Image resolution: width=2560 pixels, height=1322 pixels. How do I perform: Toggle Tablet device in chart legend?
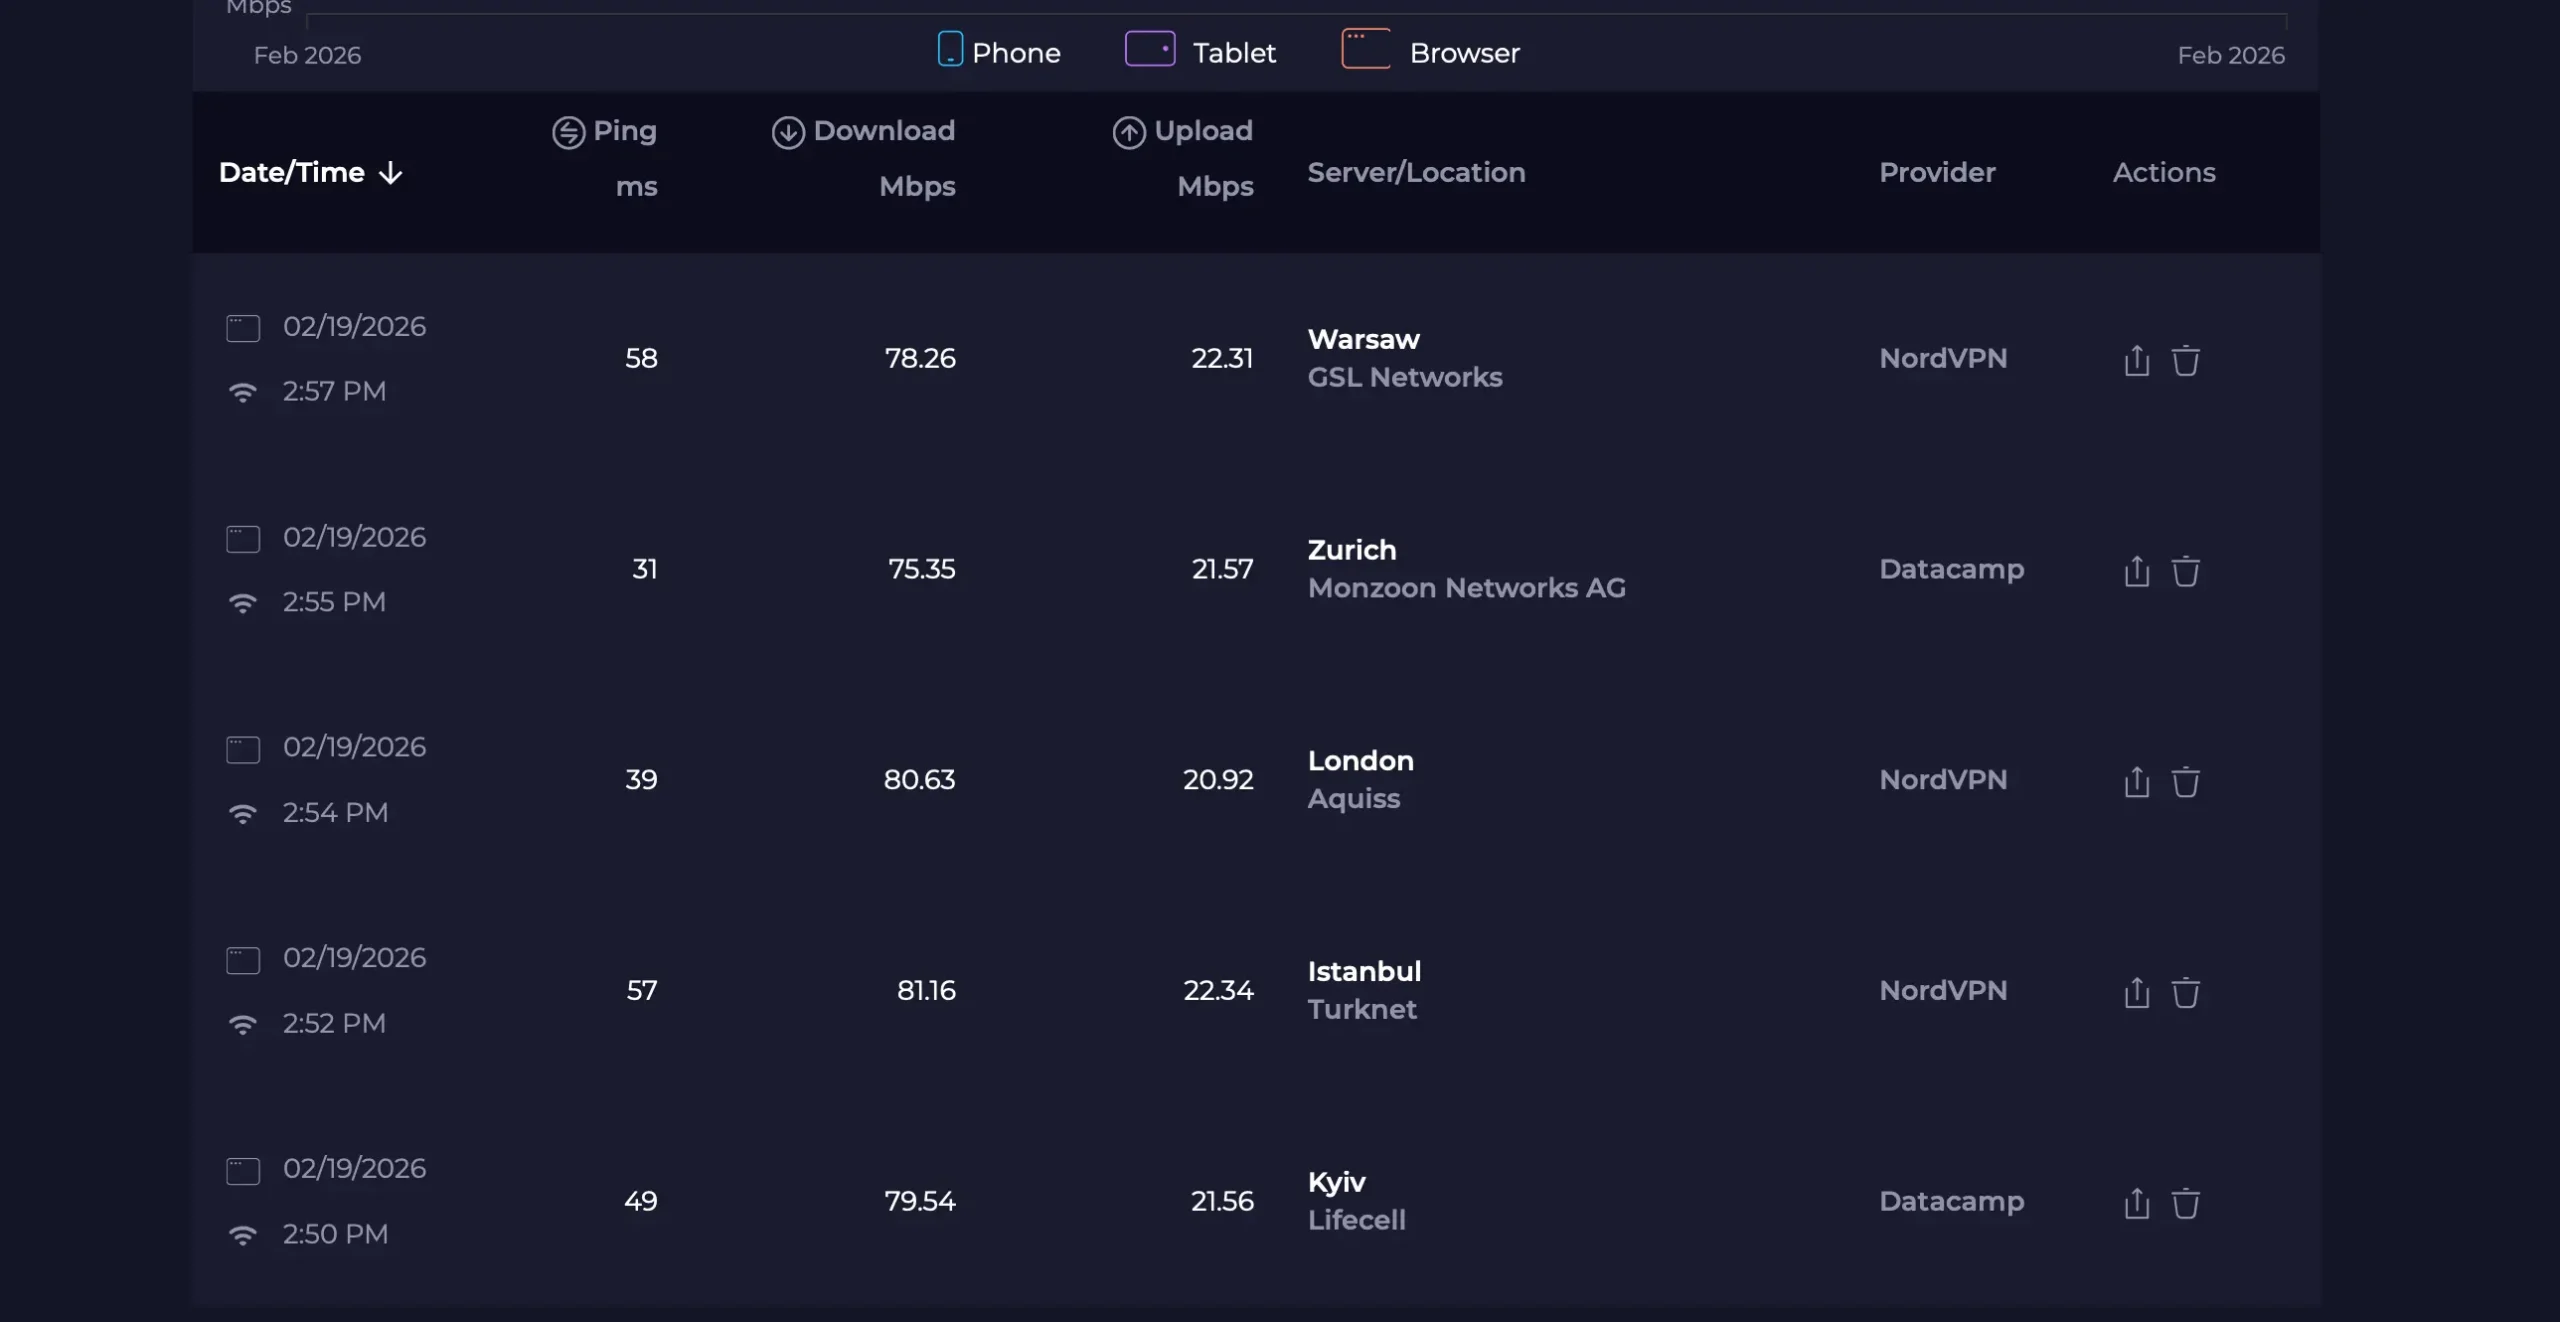tap(1200, 52)
